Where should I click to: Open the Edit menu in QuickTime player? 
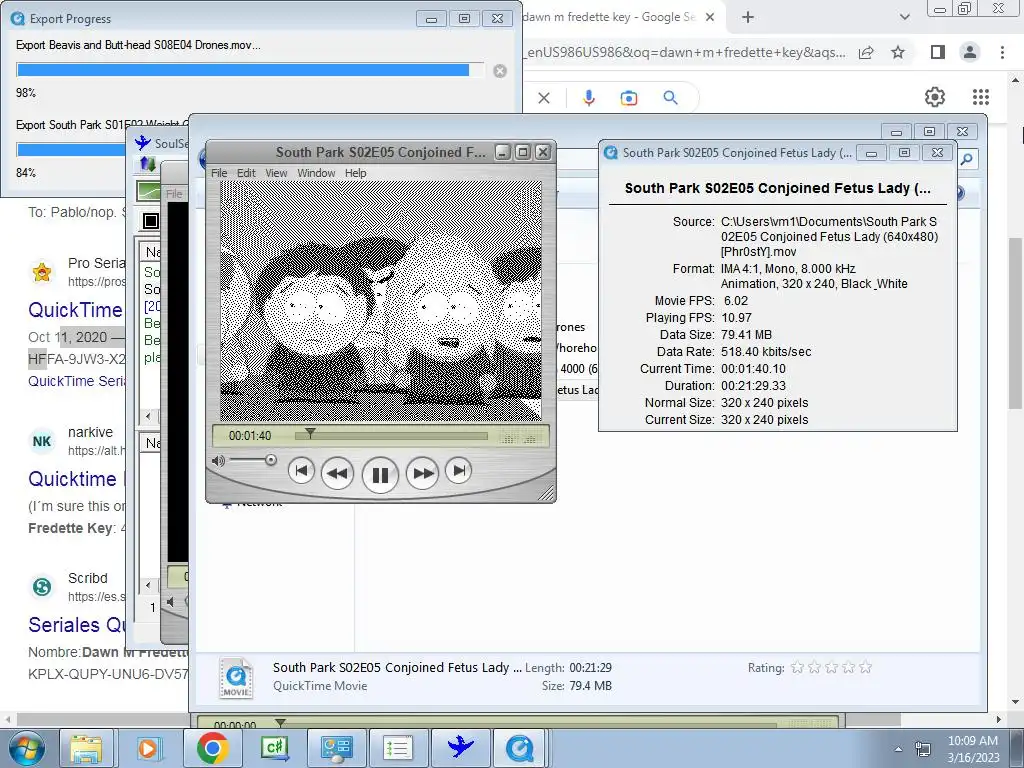[x=246, y=173]
